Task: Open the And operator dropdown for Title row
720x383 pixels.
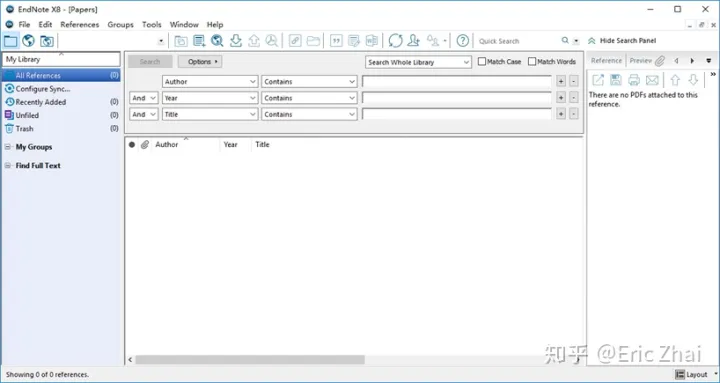Action: point(144,115)
